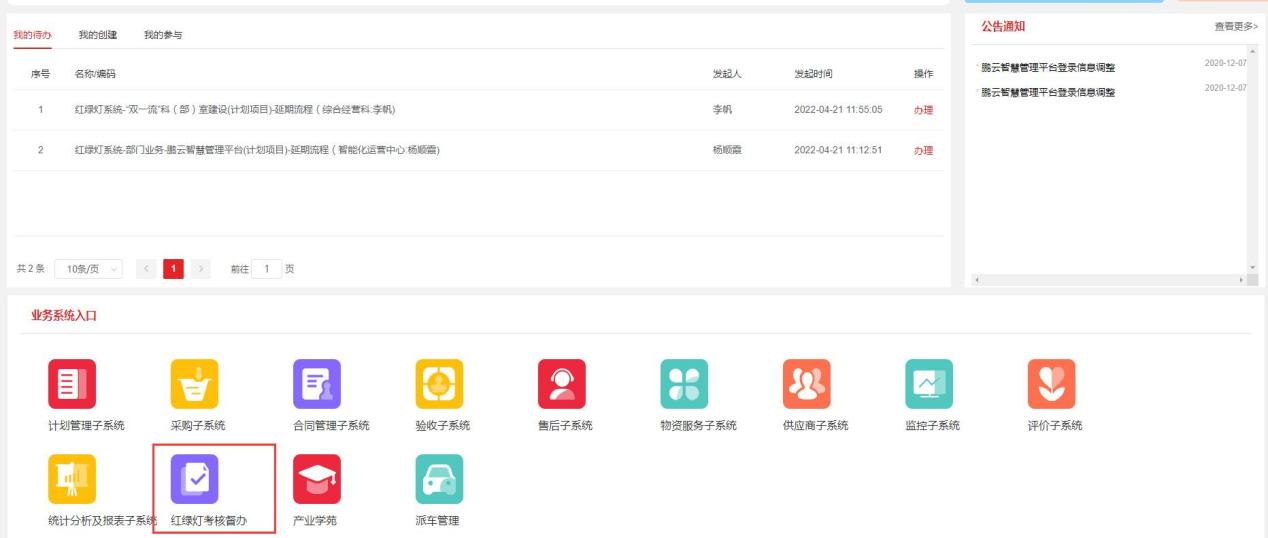Click 查看更多 in the 公告通知 panel
1268x538 pixels.
(1235, 27)
